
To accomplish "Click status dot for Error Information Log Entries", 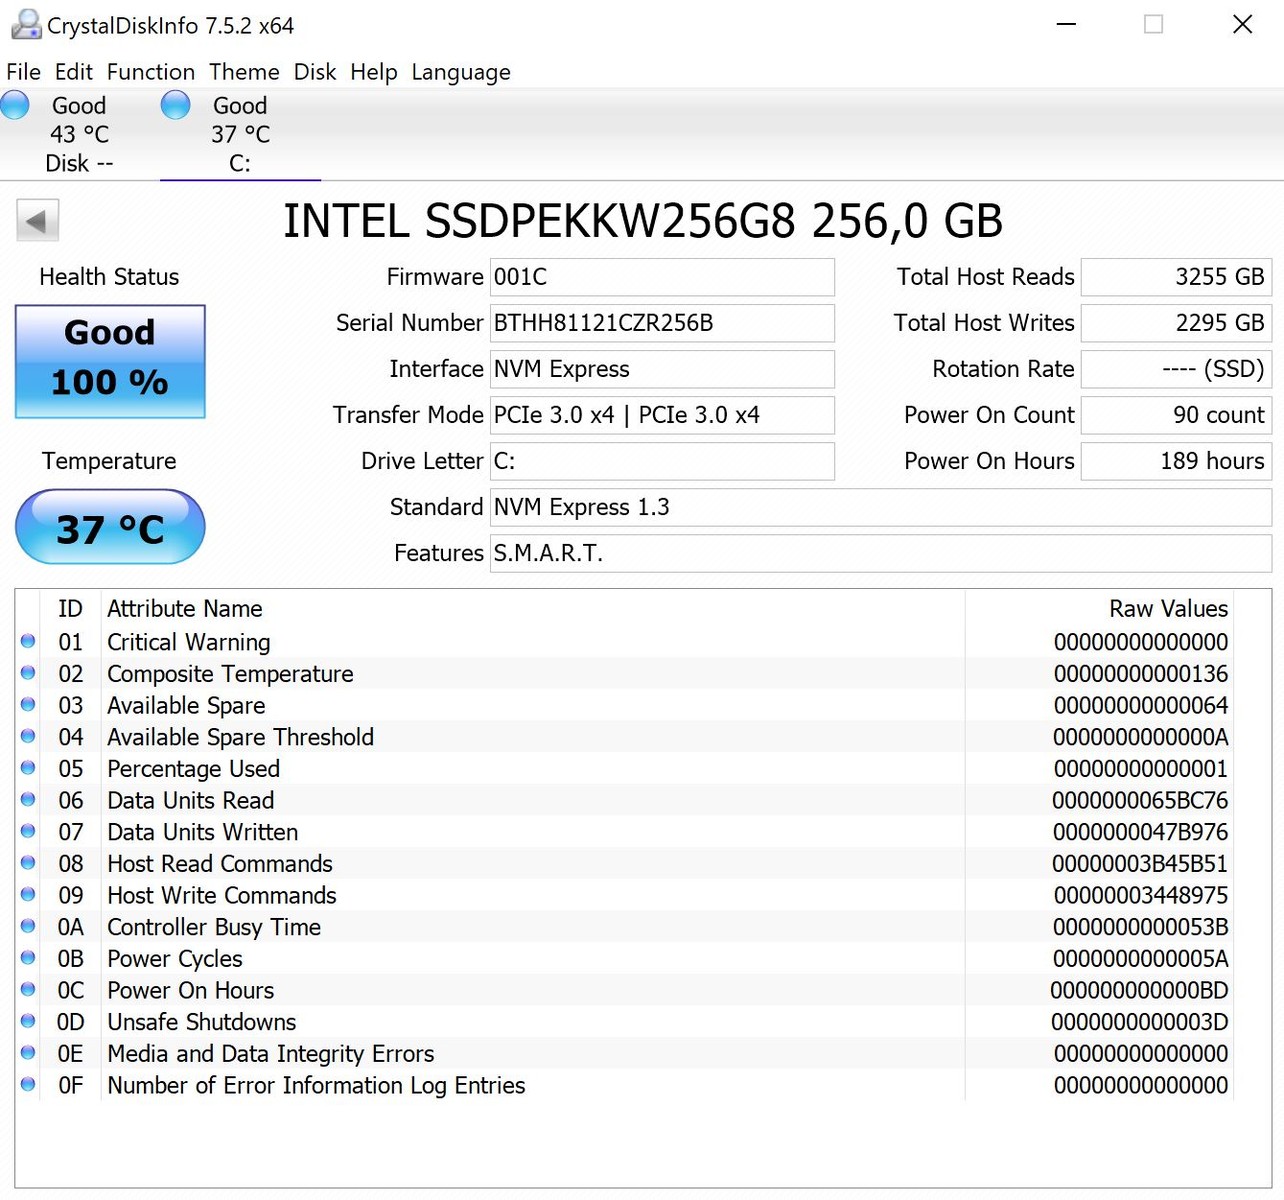I will [x=28, y=1084].
